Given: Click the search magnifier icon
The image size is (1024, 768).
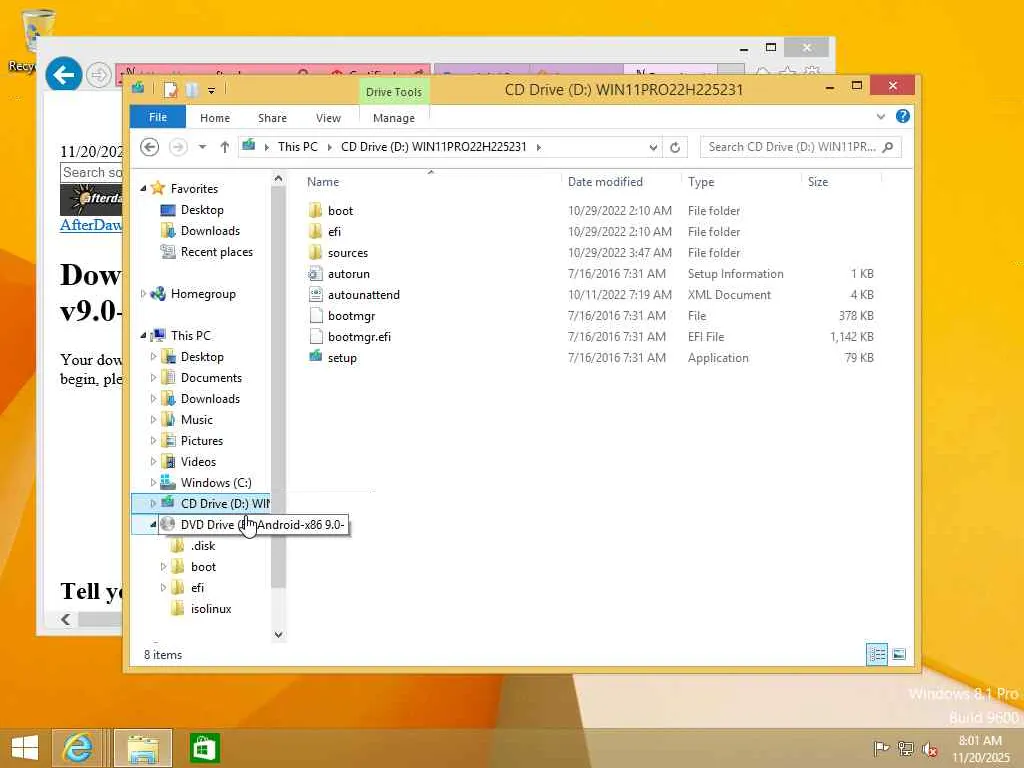Looking at the screenshot, I should coord(888,147).
